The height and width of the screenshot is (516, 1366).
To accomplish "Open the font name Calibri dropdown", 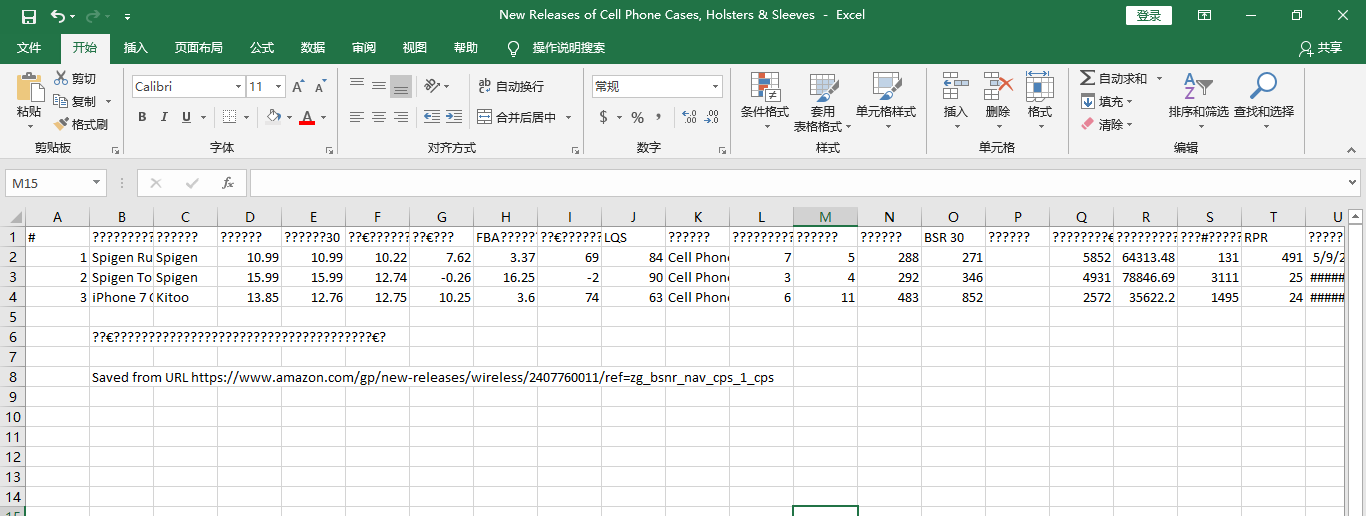I will 238,87.
